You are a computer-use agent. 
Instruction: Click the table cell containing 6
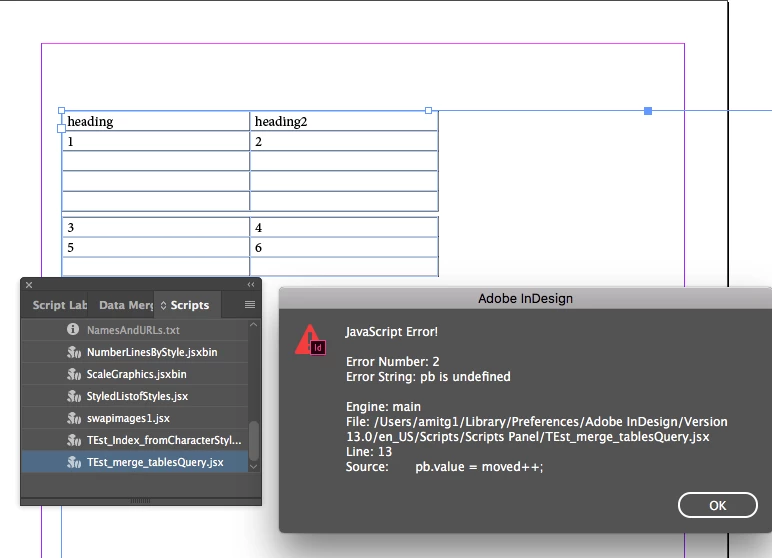pyautogui.click(x=344, y=247)
